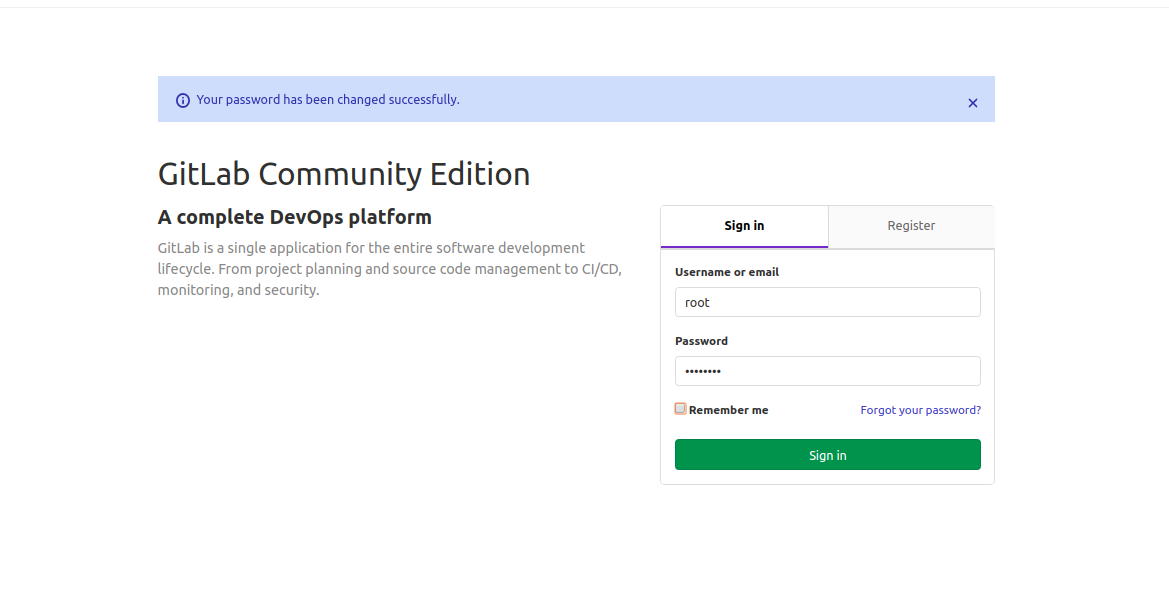Image resolution: width=1169 pixels, height=600 pixels.
Task: Click the GitLab description paragraph
Action: pos(390,269)
